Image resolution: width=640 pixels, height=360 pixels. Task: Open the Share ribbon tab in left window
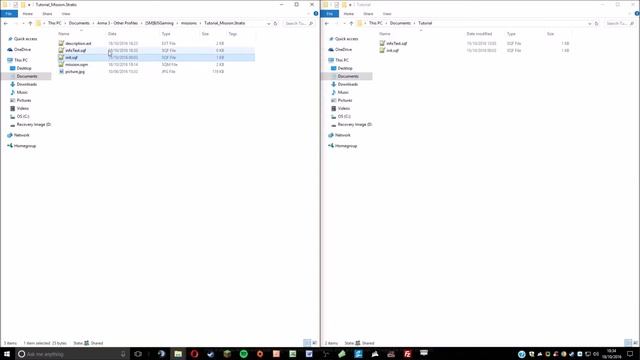pyautogui.click(x=47, y=14)
